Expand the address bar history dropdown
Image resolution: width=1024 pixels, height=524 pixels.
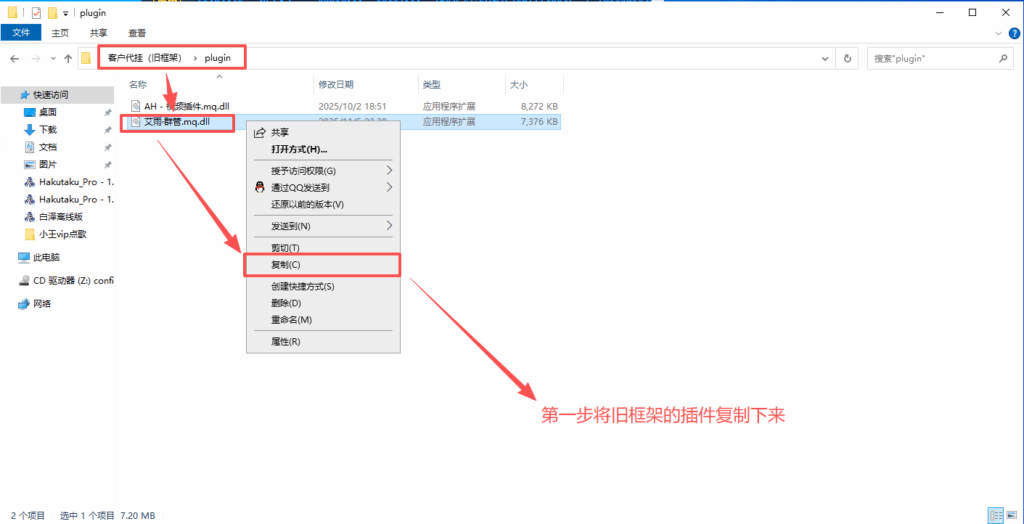click(826, 59)
